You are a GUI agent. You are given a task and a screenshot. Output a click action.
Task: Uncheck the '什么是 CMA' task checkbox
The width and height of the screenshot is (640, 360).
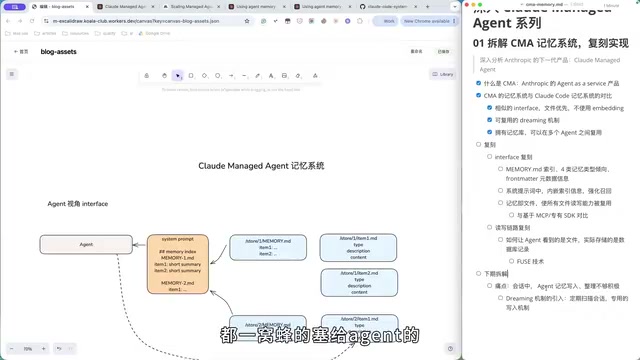tap(478, 83)
